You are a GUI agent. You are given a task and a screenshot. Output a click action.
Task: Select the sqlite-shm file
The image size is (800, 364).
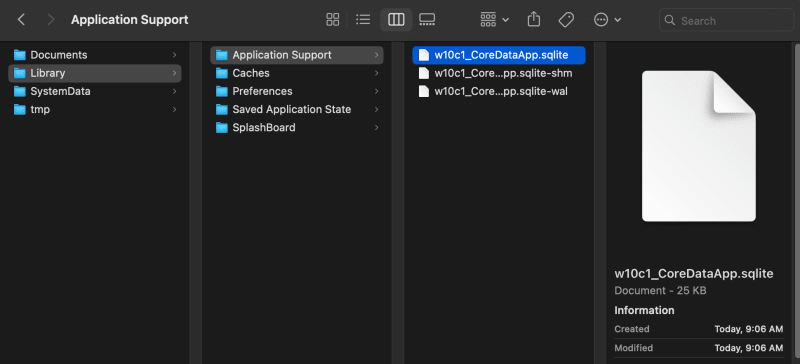[x=498, y=73]
